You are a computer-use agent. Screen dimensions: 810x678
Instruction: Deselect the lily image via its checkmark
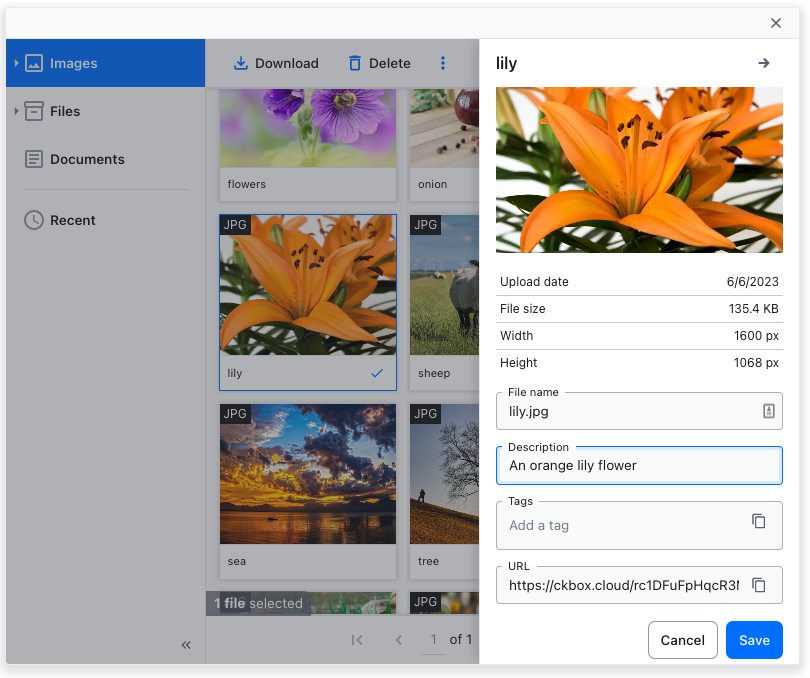pyautogui.click(x=377, y=372)
